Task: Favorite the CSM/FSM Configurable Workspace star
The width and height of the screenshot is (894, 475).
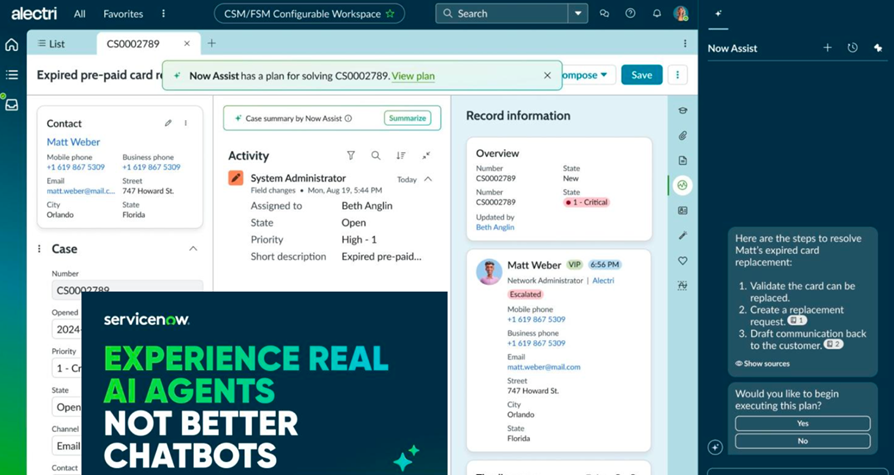Action: [390, 14]
